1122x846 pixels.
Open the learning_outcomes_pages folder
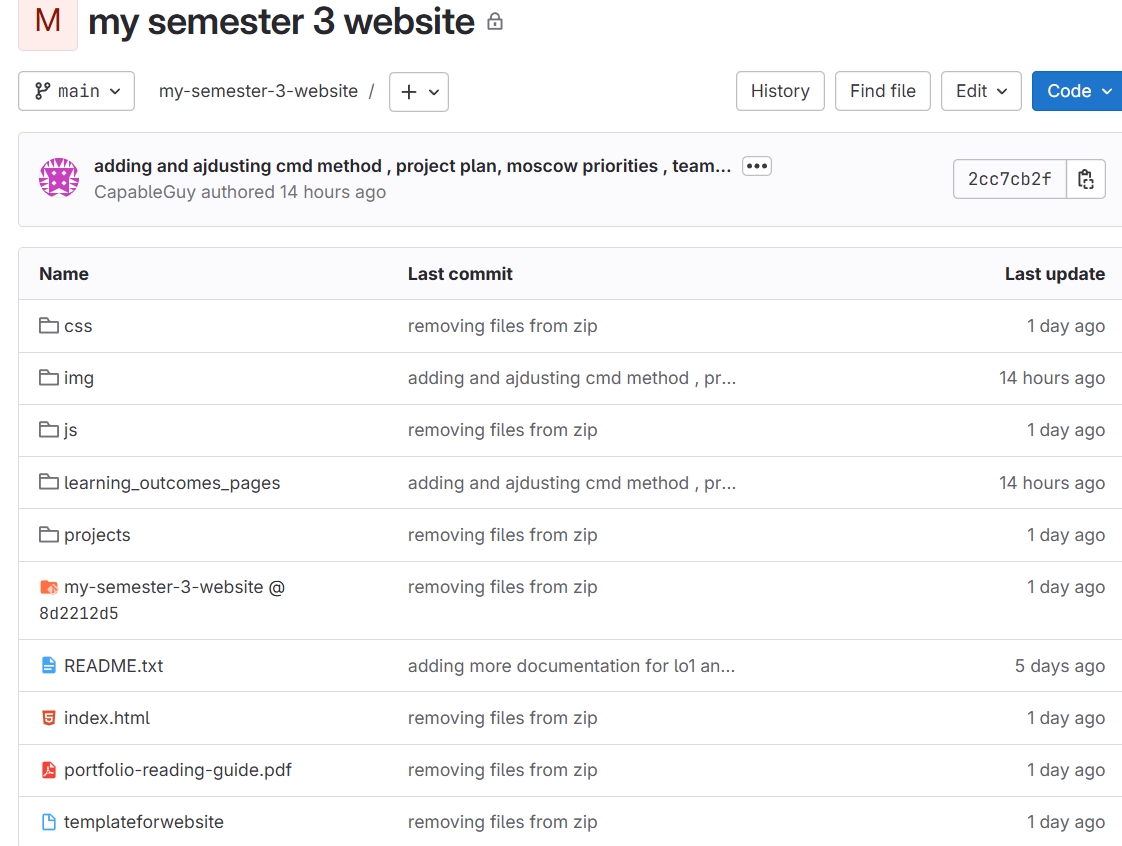coord(172,483)
